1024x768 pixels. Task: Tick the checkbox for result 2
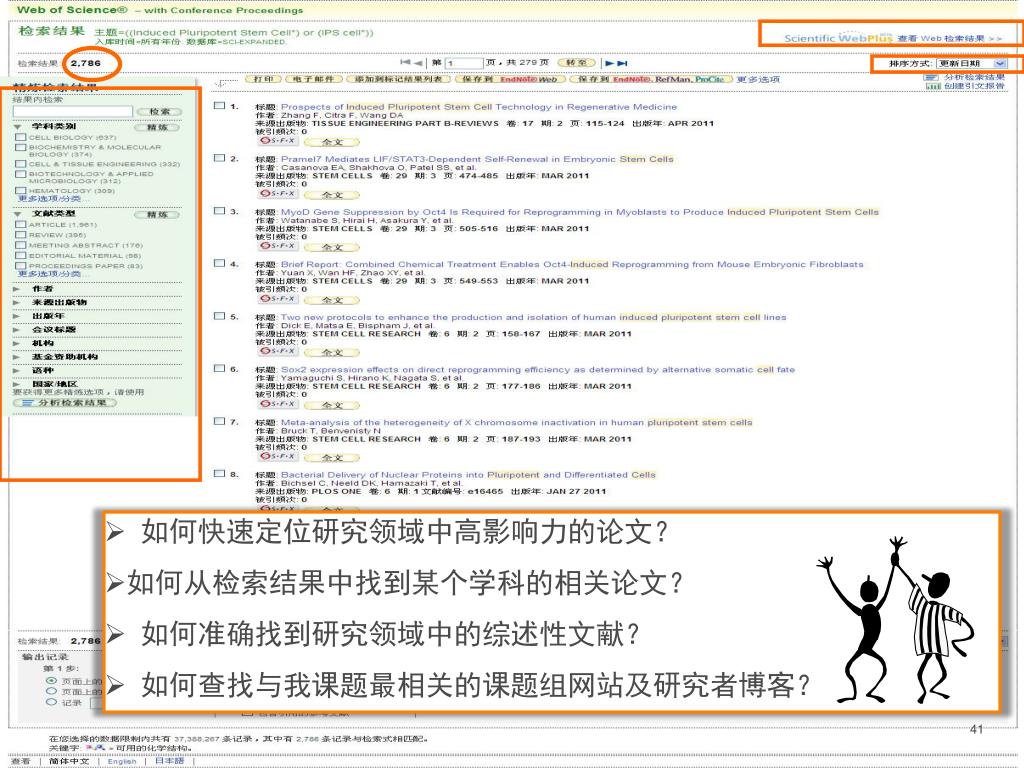(x=219, y=158)
